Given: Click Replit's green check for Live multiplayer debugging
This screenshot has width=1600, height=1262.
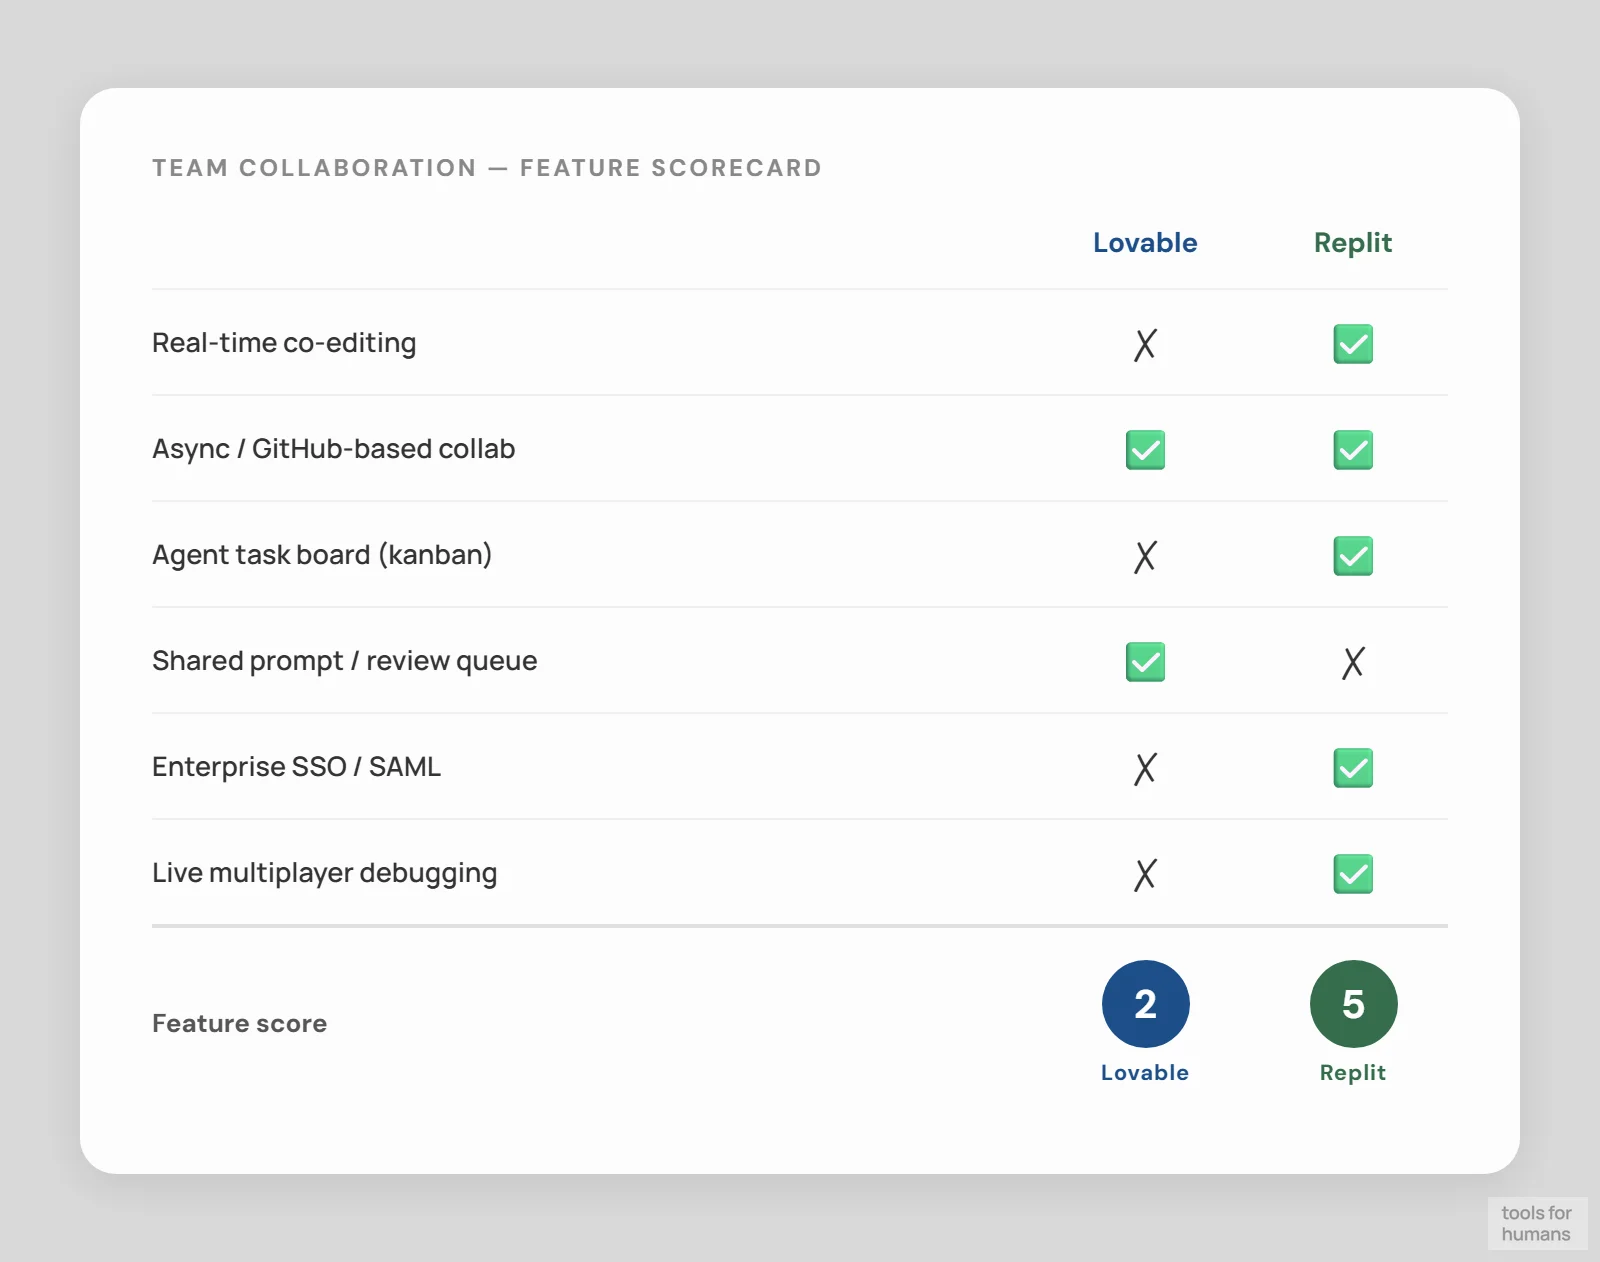Looking at the screenshot, I should pos(1353,874).
